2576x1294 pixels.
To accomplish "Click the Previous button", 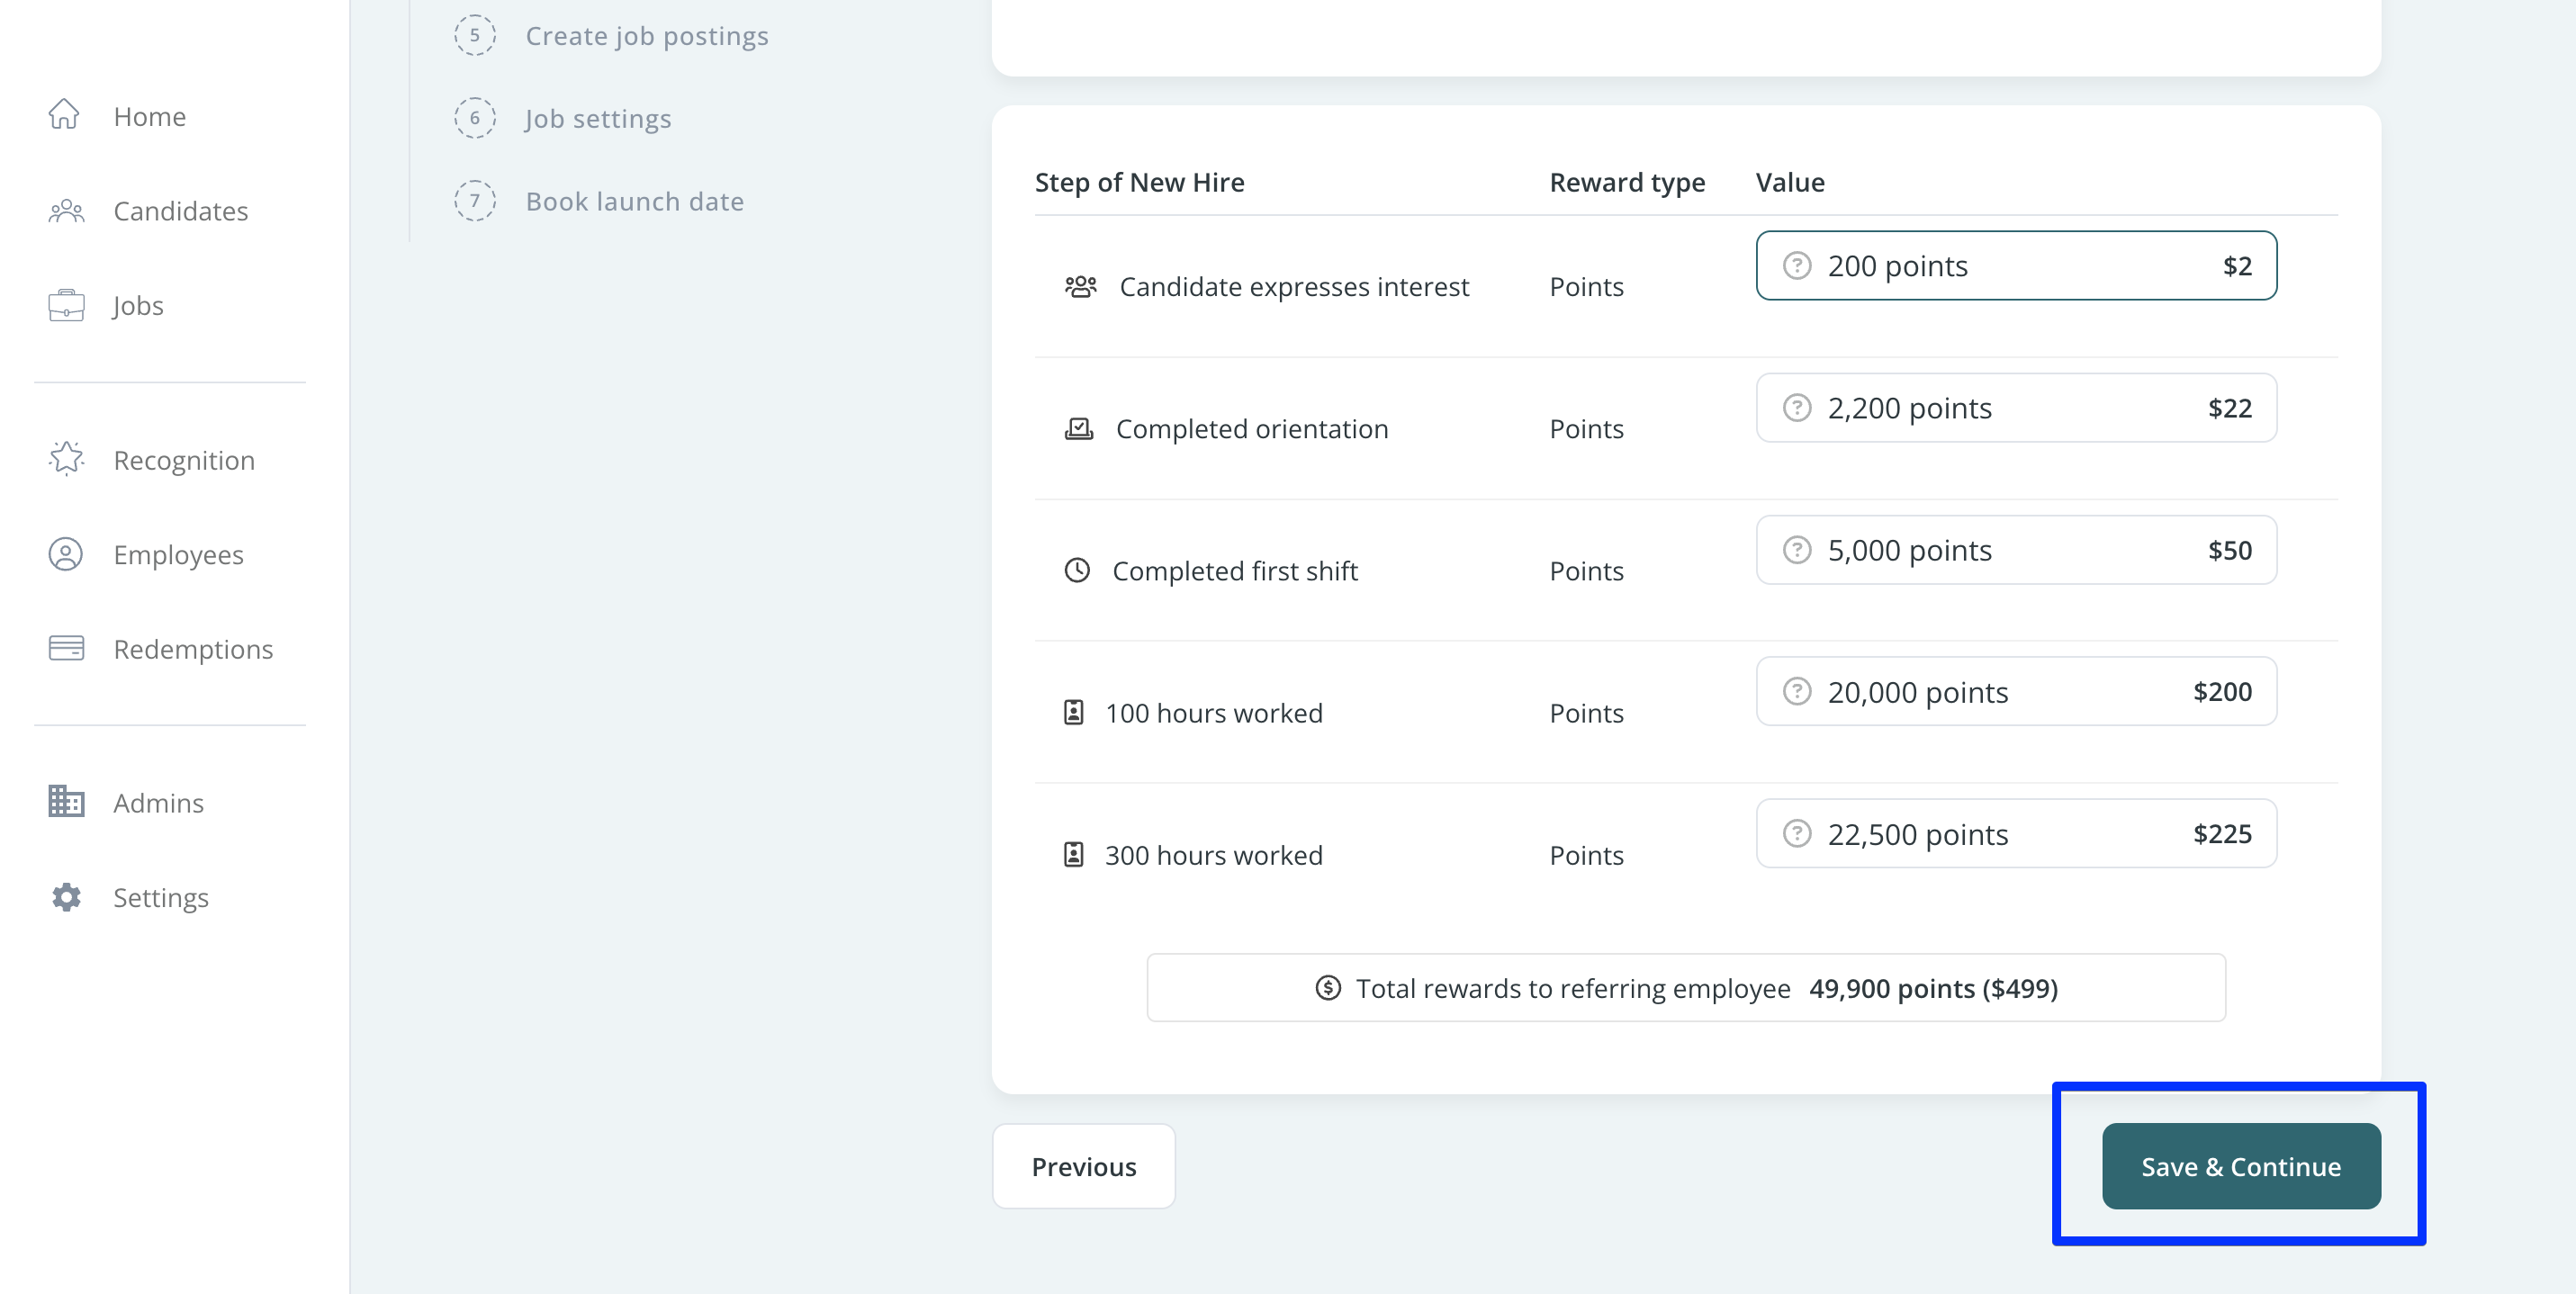I will [x=1084, y=1166].
